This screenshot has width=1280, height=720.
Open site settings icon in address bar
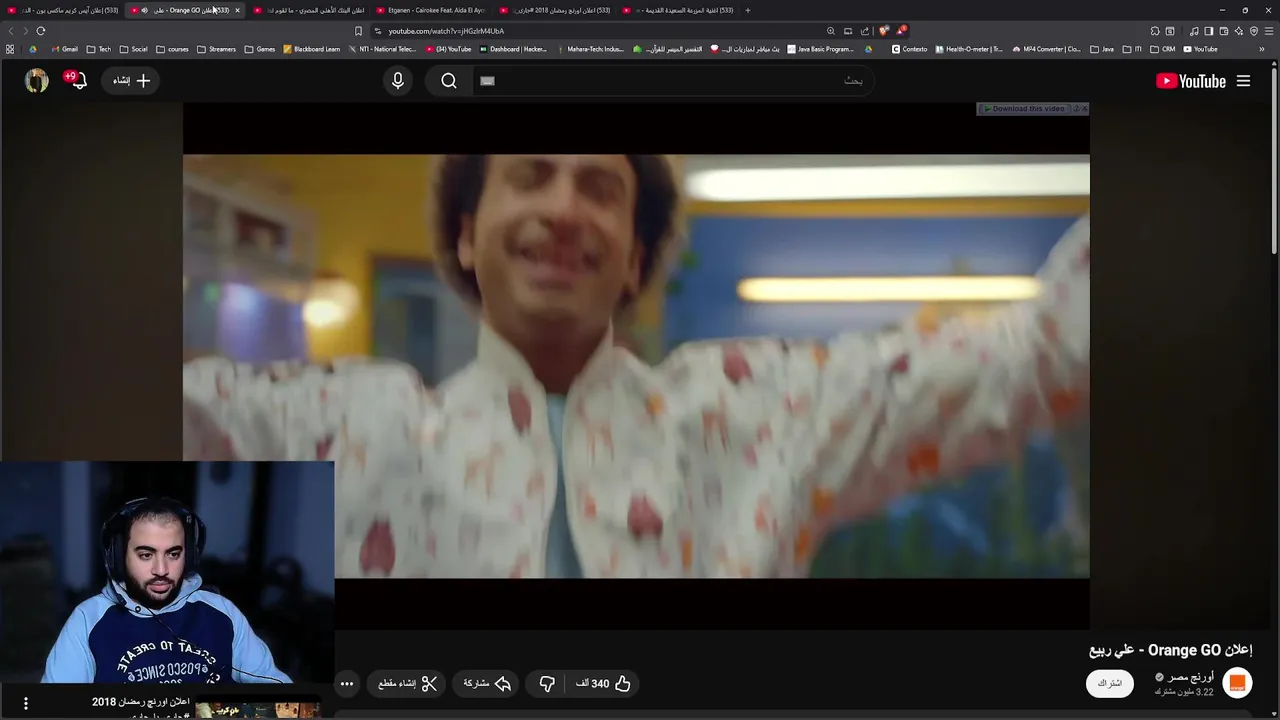click(377, 31)
